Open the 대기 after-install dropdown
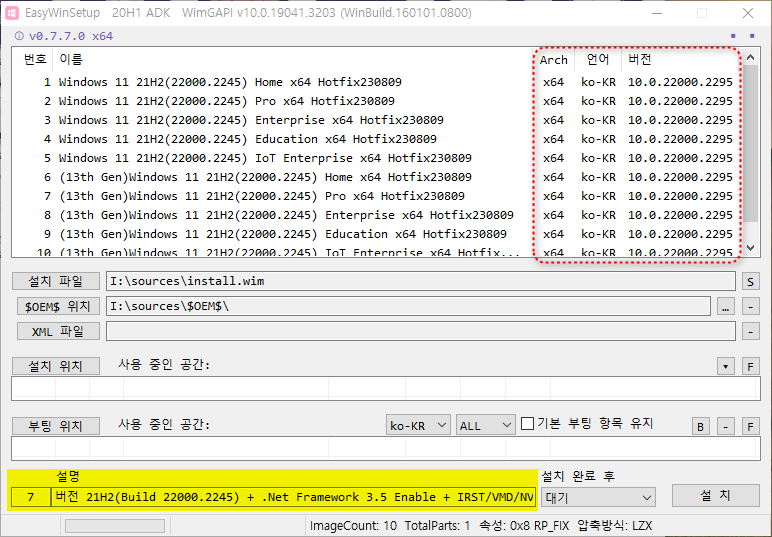Image resolution: width=772 pixels, height=537 pixels. coord(598,498)
